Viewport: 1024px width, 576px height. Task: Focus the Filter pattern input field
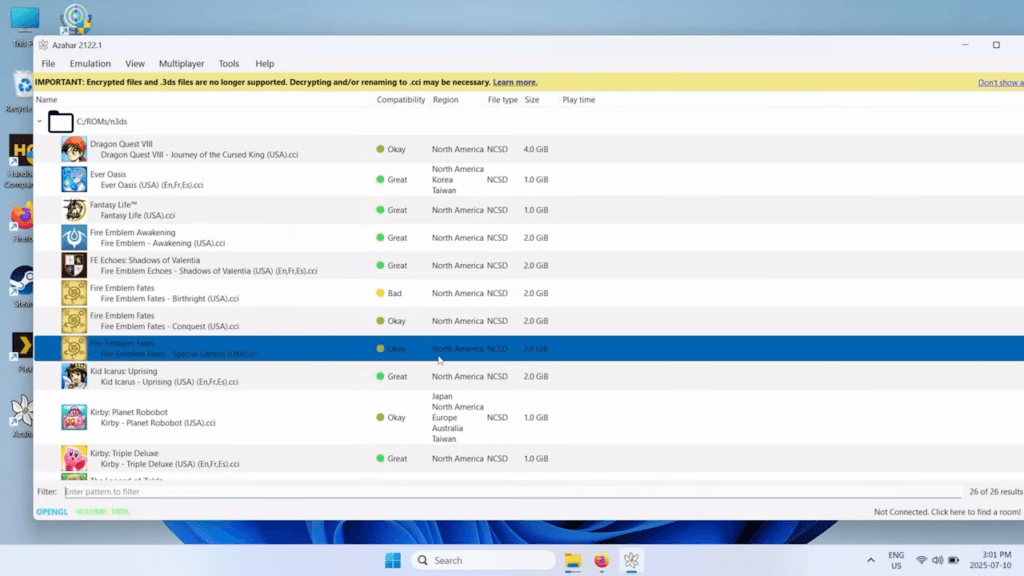[513, 492]
